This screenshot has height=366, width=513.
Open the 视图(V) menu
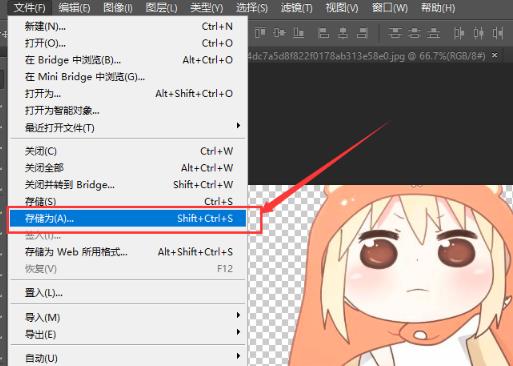click(342, 7)
